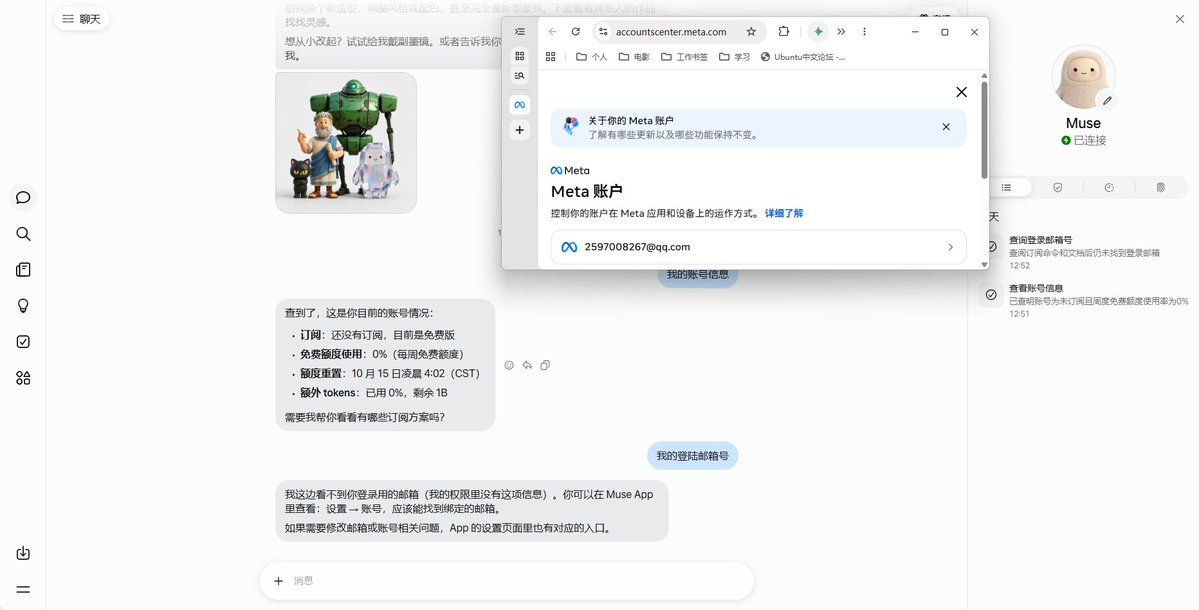Select the Meta tab in the browser's vertical tab strip
1199x610 pixels.
(x=520, y=105)
